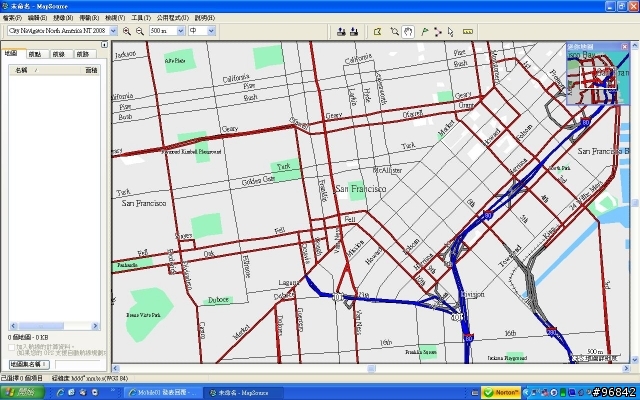This screenshot has width=640, height=400.
Task: Sort the list by 面積 column header
Action: click(91, 70)
